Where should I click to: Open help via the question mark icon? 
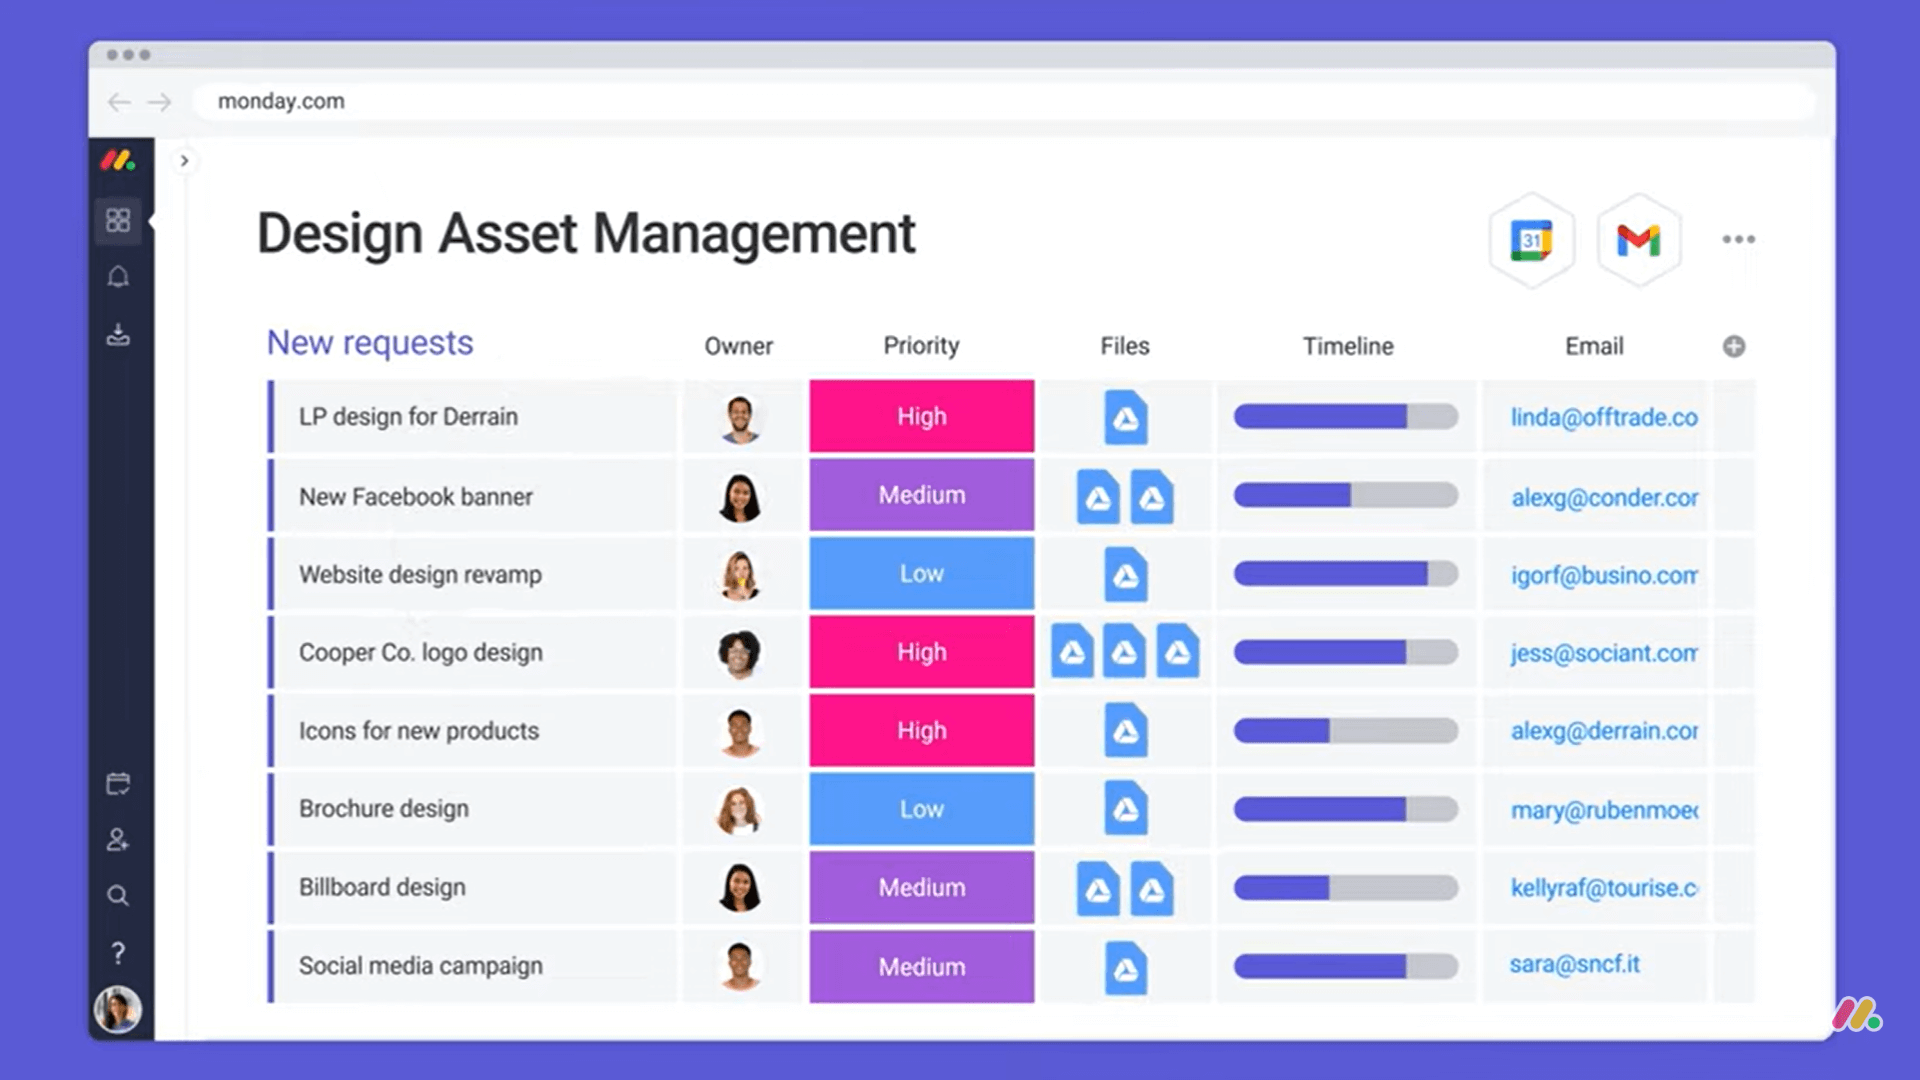pyautogui.click(x=118, y=953)
